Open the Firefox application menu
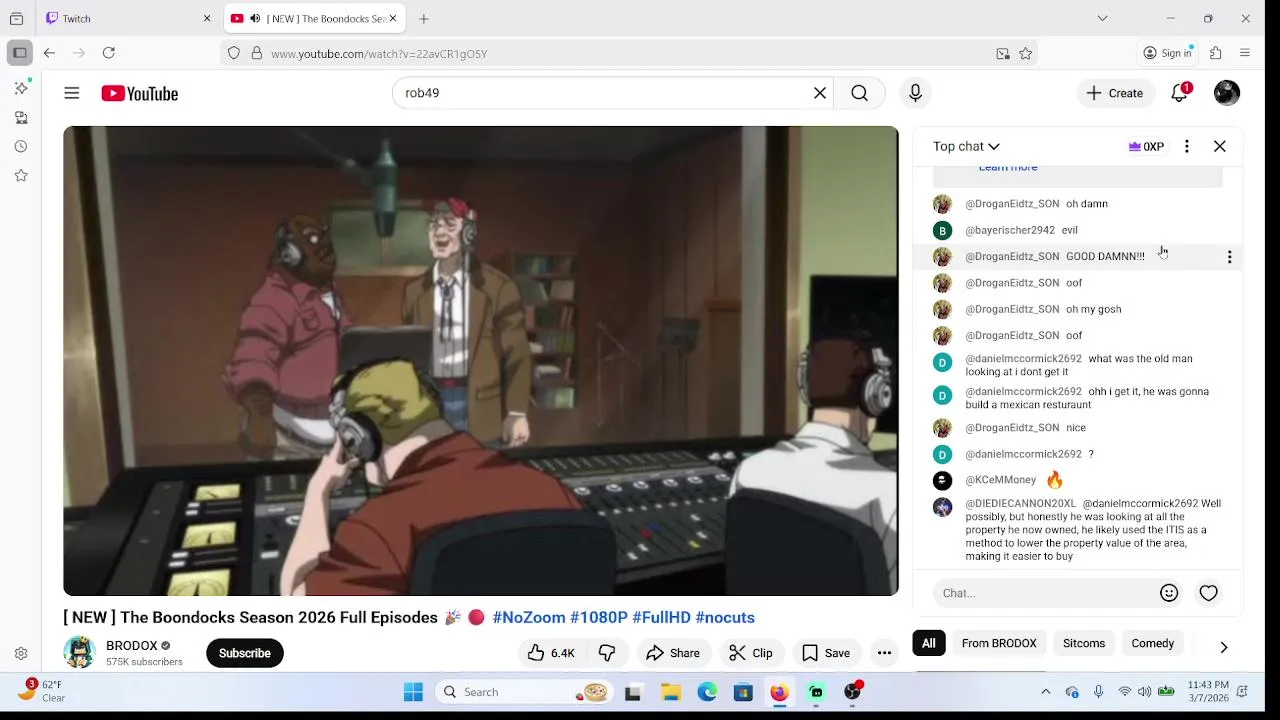1280x720 pixels. [x=1245, y=53]
